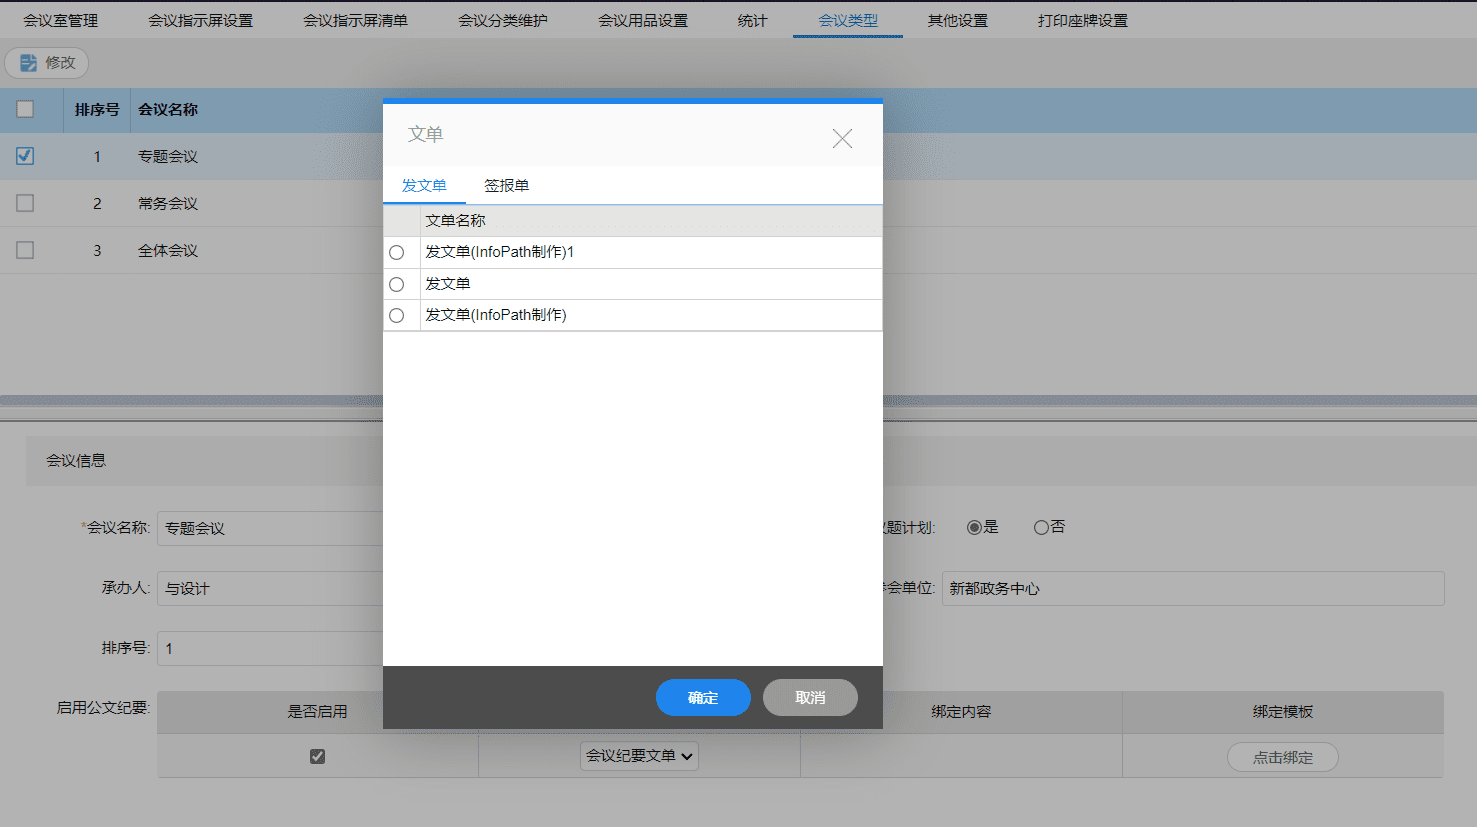Open the 会议指示屏清单 menu tab
This screenshot has height=827, width=1477.
coord(355,20)
